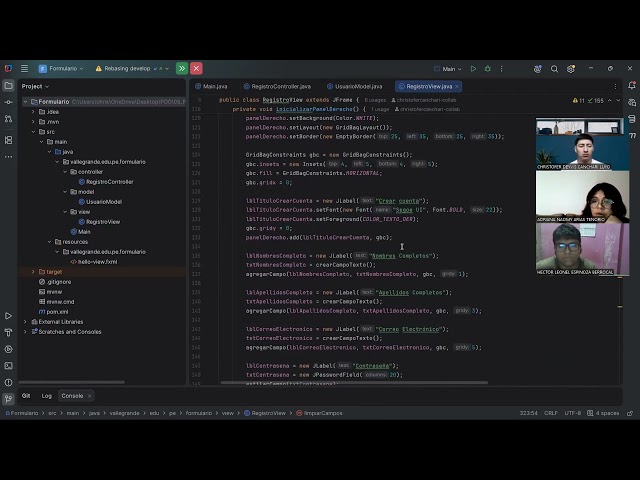Click editor horizontal scrollbar
Image resolution: width=640 pixels, height=480 pixels.
[x=354, y=382]
